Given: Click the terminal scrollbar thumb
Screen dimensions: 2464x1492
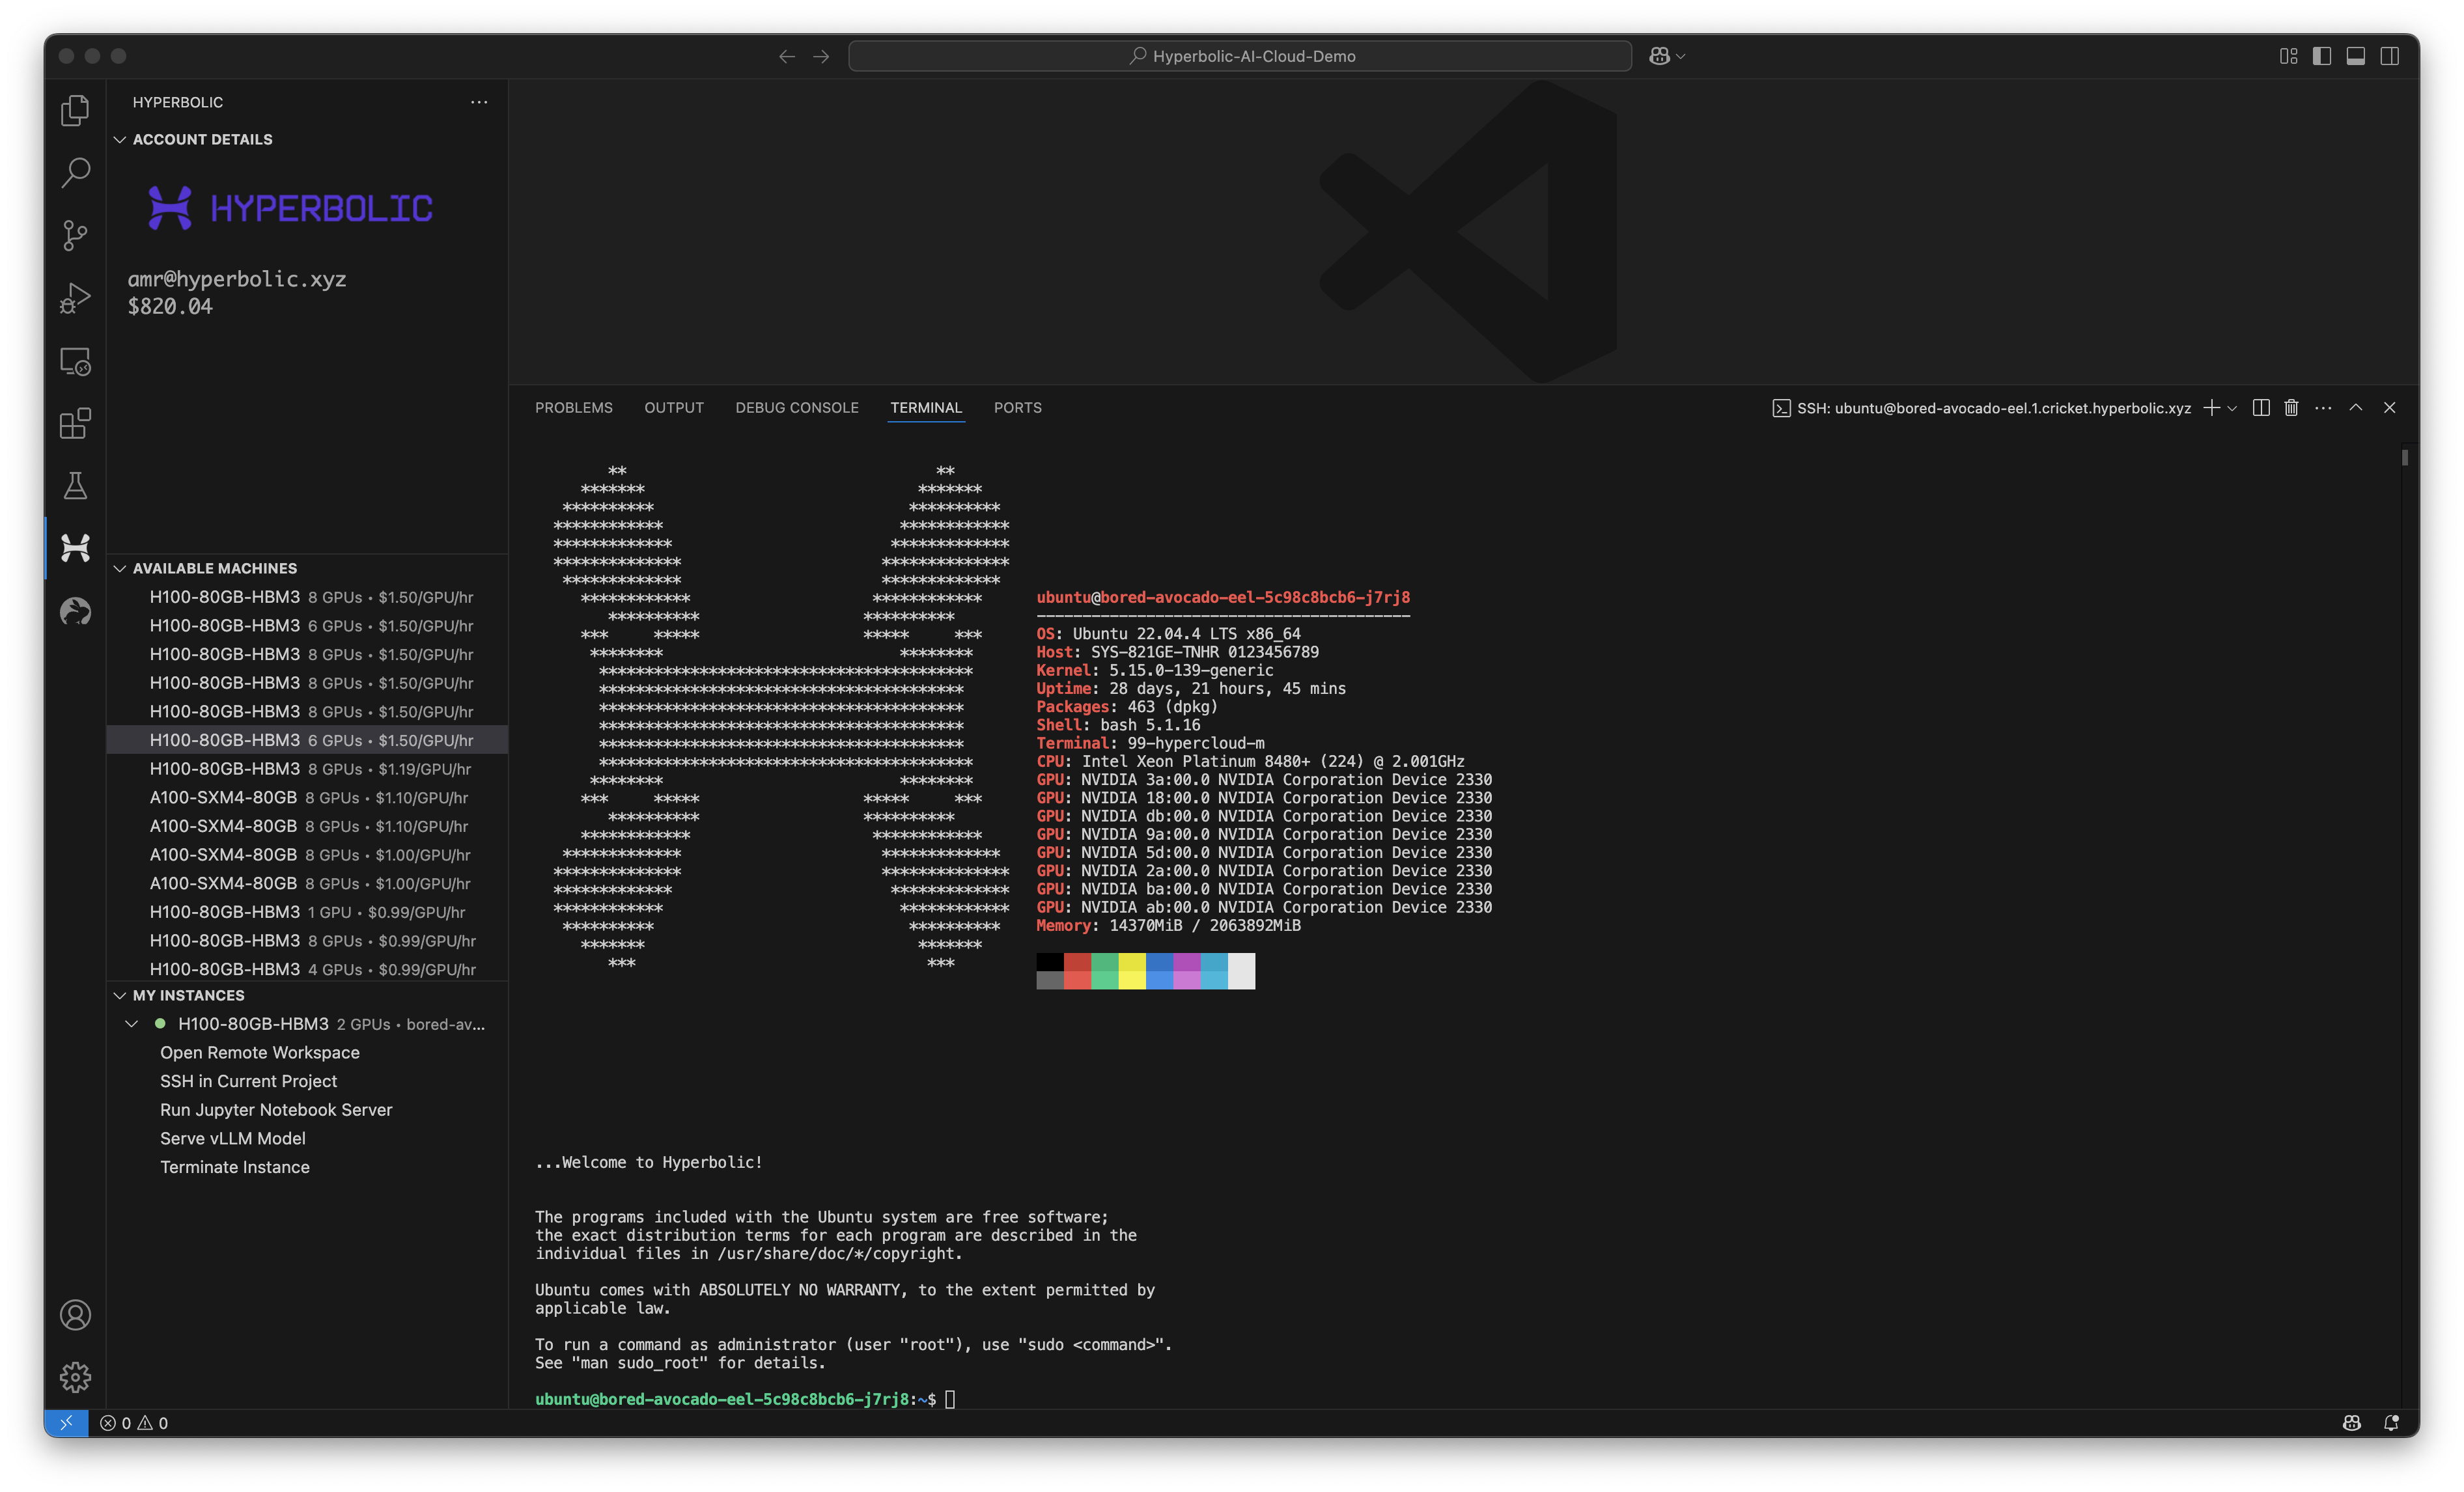Looking at the screenshot, I should point(2405,457).
